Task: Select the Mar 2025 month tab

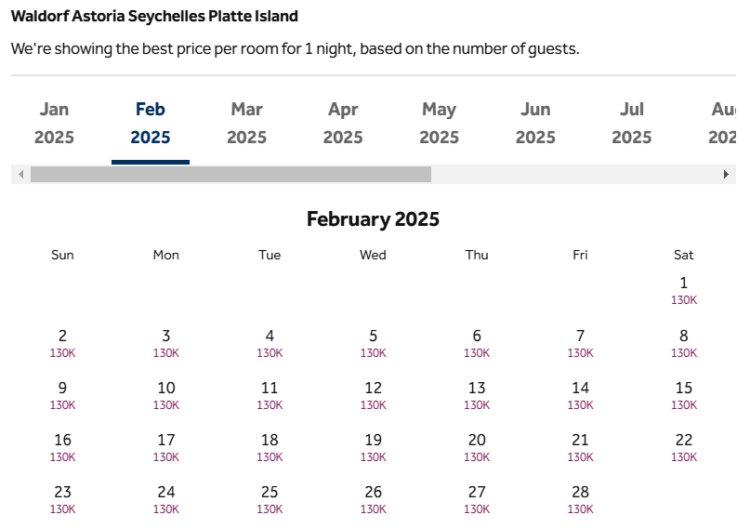Action: pyautogui.click(x=247, y=123)
